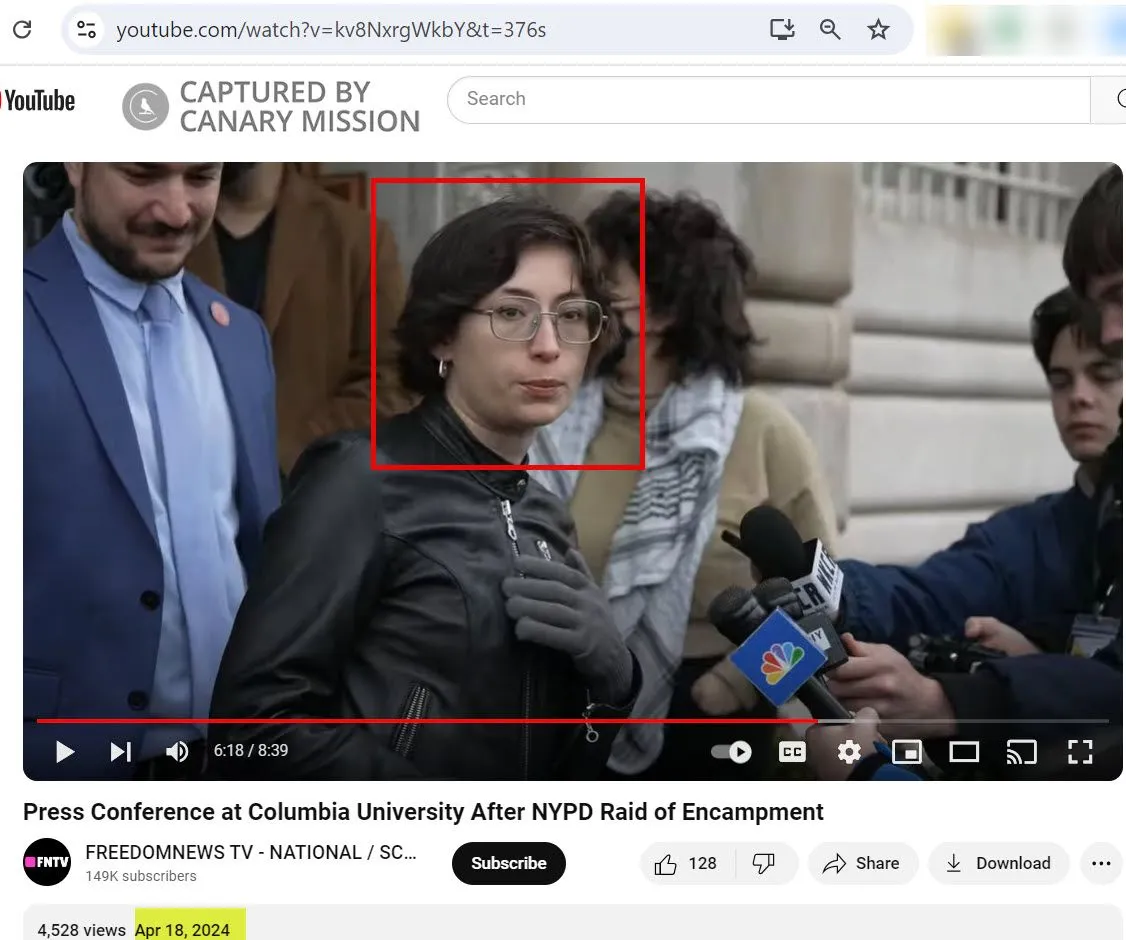This screenshot has height=940, width=1126.
Task: Switch to theater mode
Action: 964,751
